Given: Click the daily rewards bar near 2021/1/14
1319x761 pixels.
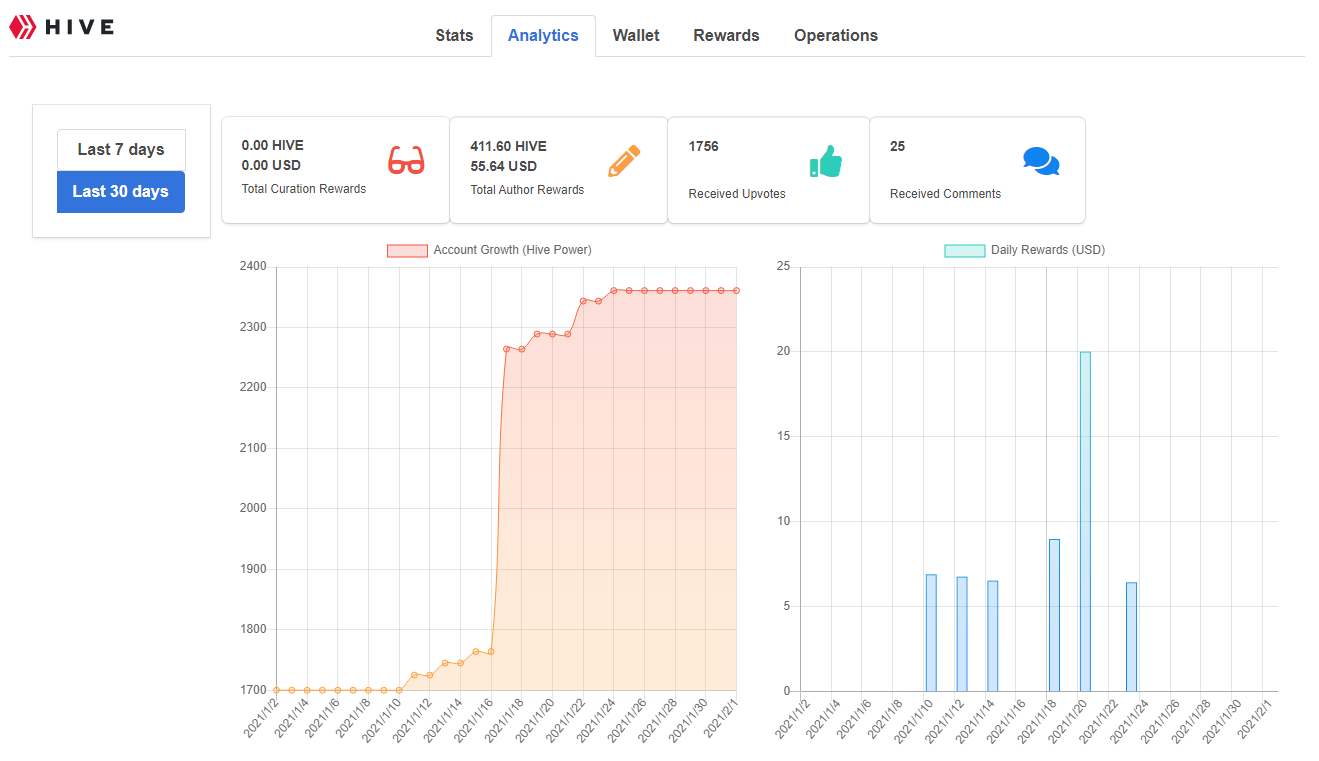Looking at the screenshot, I should (x=993, y=636).
